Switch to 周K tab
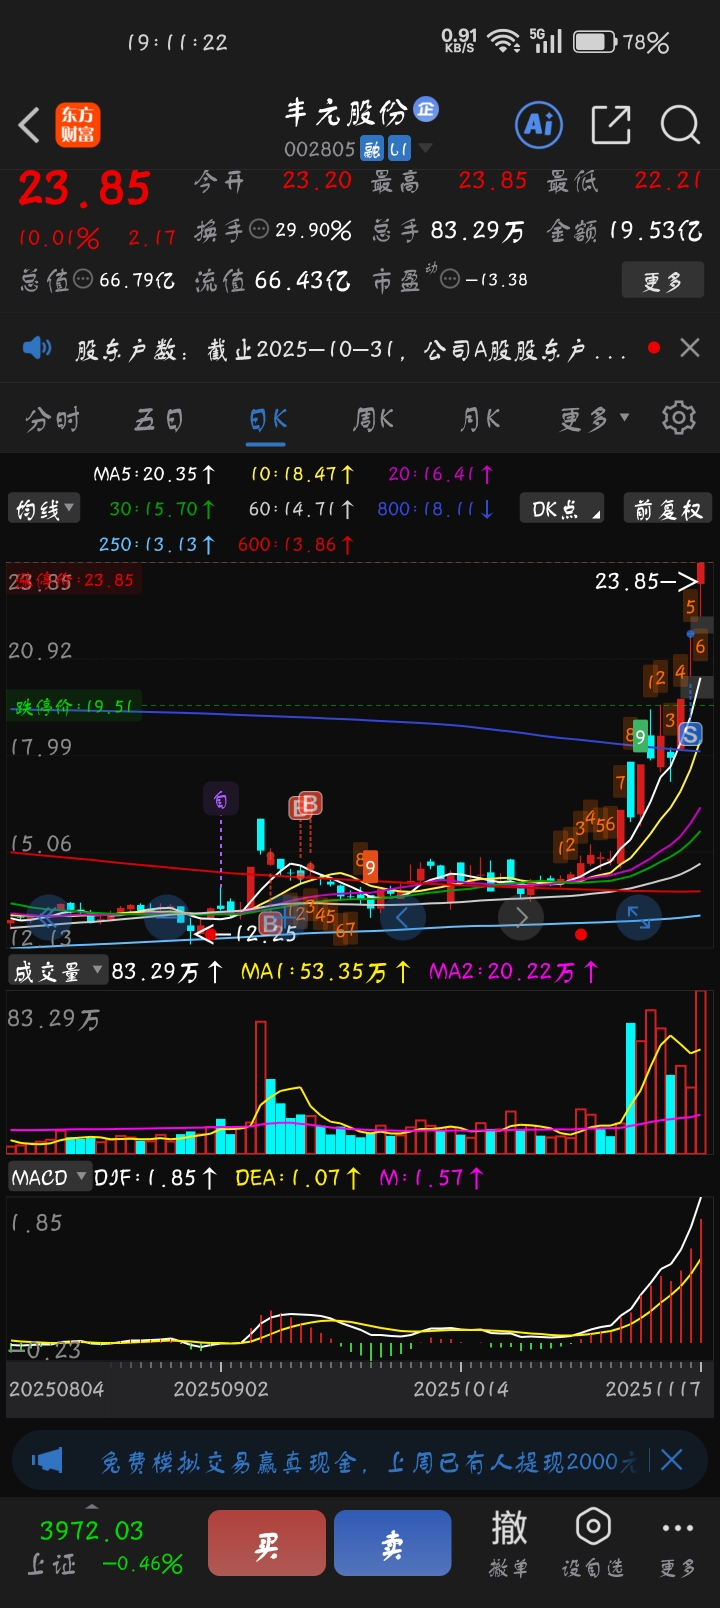Image resolution: width=720 pixels, height=1608 pixels. pos(373,419)
